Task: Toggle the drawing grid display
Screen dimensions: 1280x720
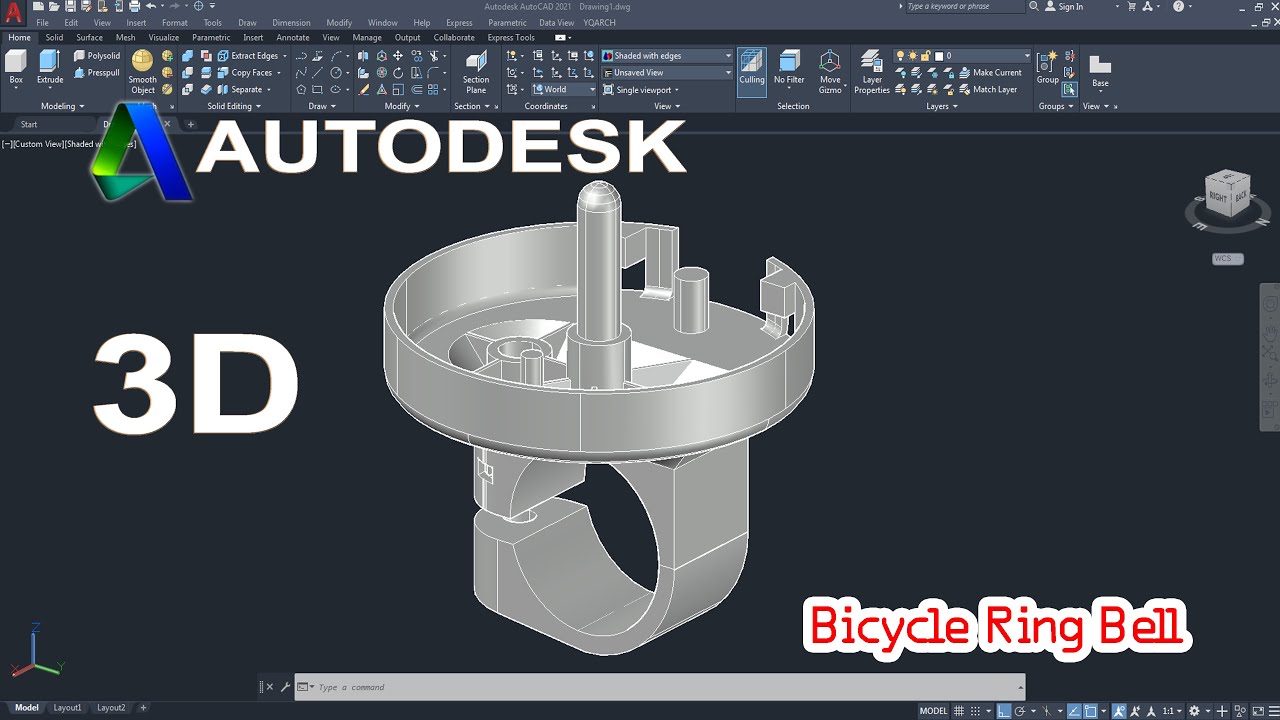Action: pos(959,710)
